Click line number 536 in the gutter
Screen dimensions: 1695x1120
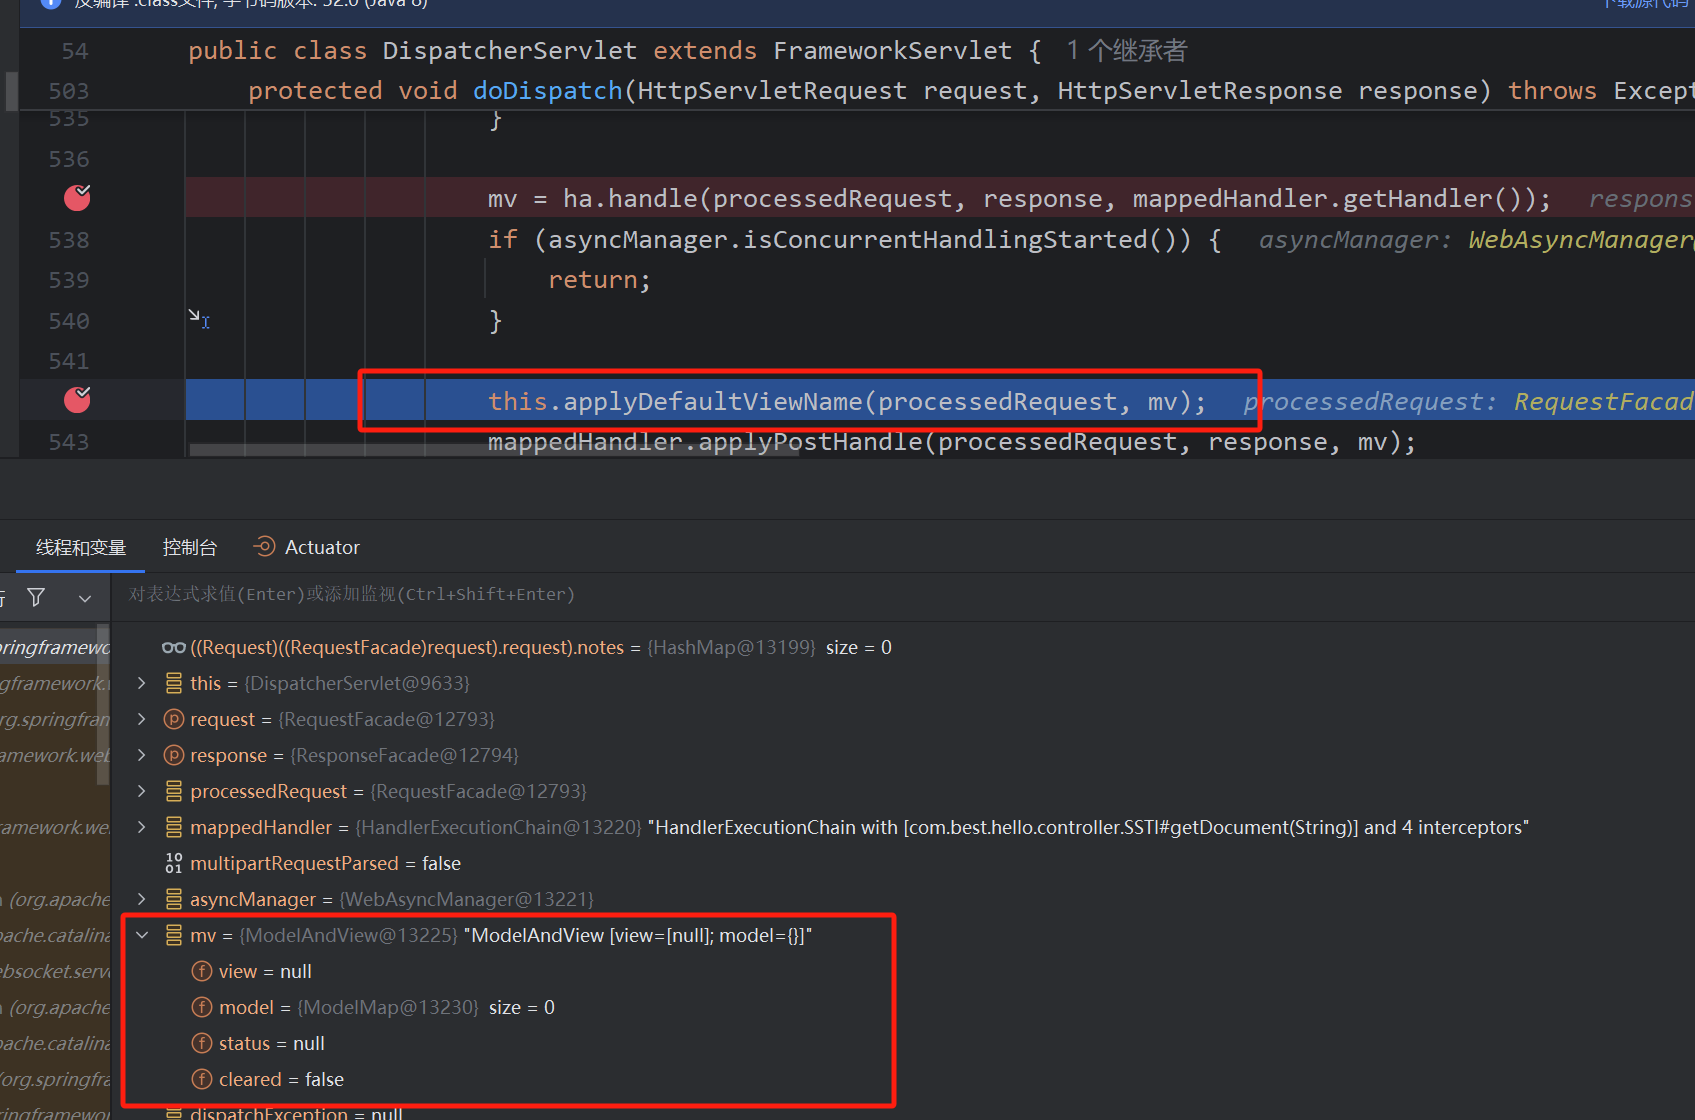(69, 159)
